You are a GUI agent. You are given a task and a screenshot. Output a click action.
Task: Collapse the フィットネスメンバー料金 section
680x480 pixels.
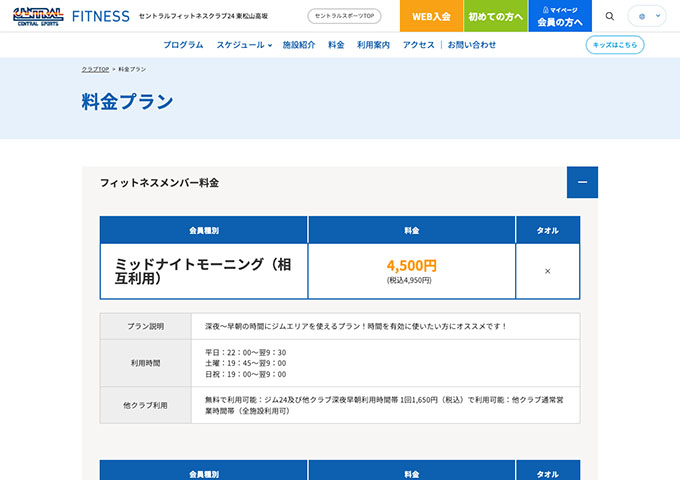pyautogui.click(x=582, y=182)
